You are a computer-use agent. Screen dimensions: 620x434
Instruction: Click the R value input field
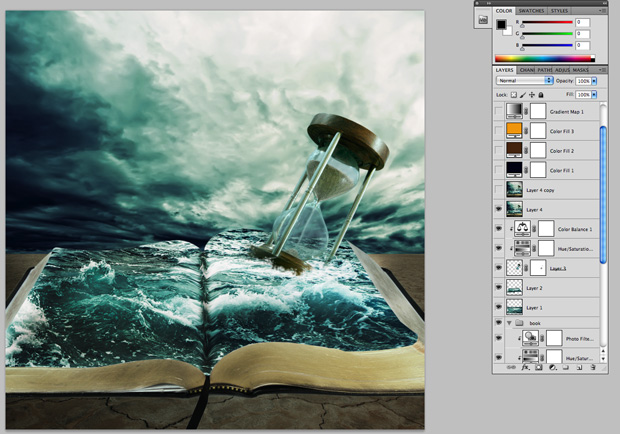point(583,23)
